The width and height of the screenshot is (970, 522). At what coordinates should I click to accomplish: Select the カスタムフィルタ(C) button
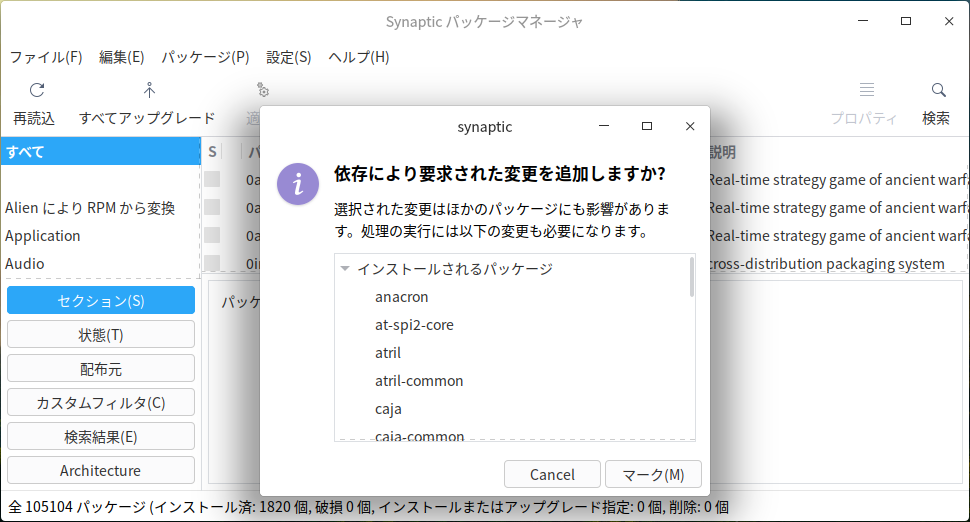click(101, 403)
